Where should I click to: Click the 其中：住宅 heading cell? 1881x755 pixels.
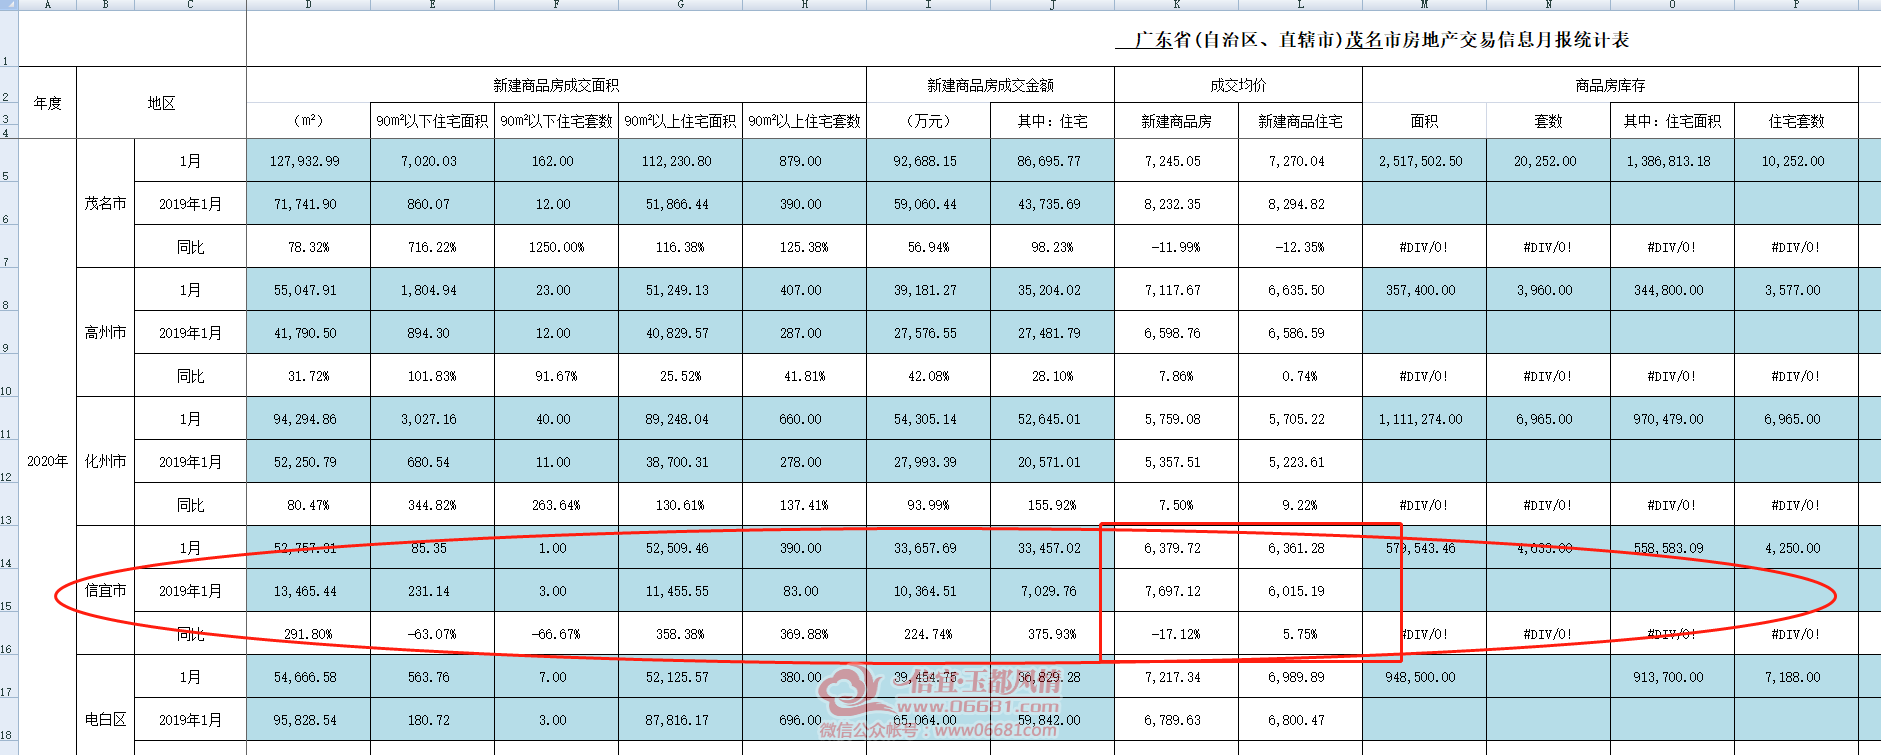coord(1052,121)
